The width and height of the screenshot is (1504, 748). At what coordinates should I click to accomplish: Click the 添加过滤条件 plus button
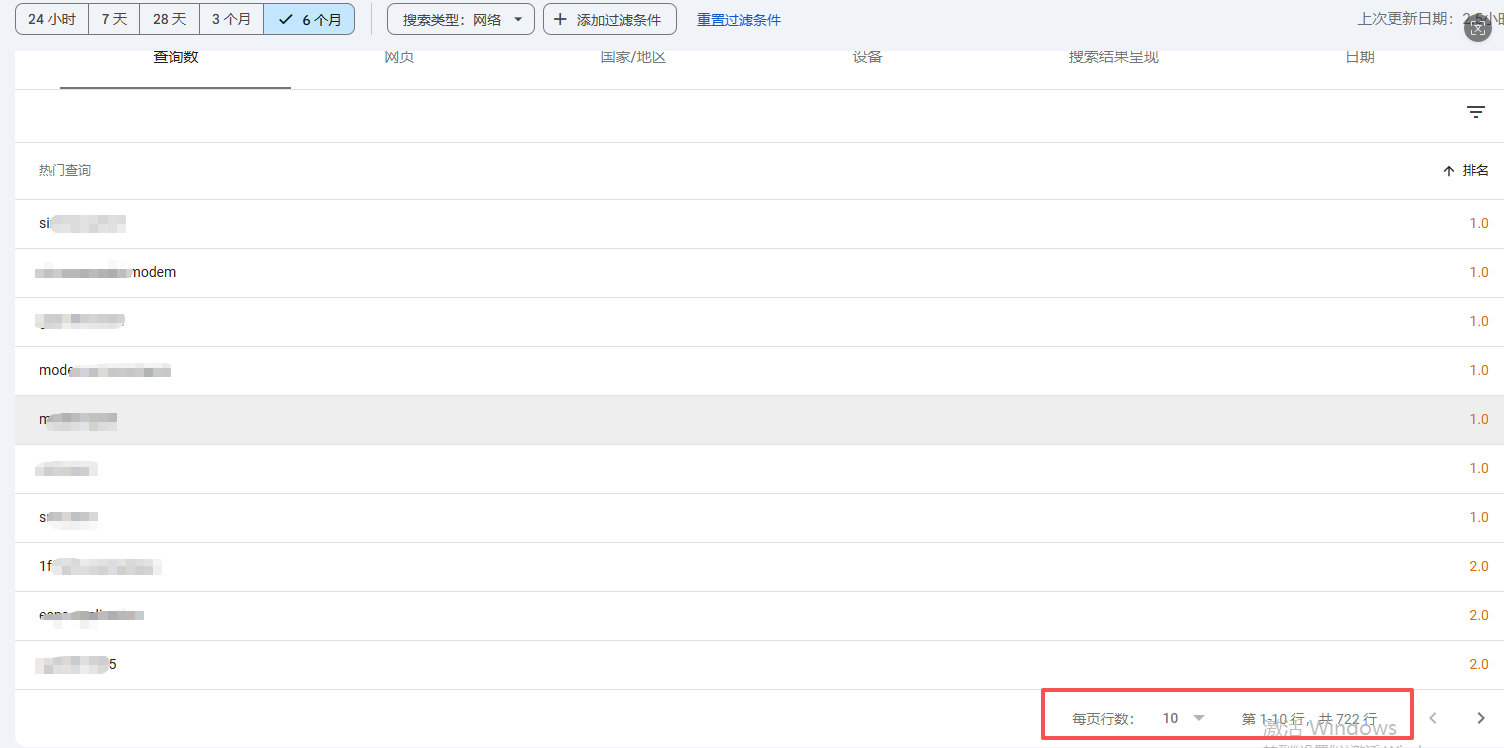[609, 20]
